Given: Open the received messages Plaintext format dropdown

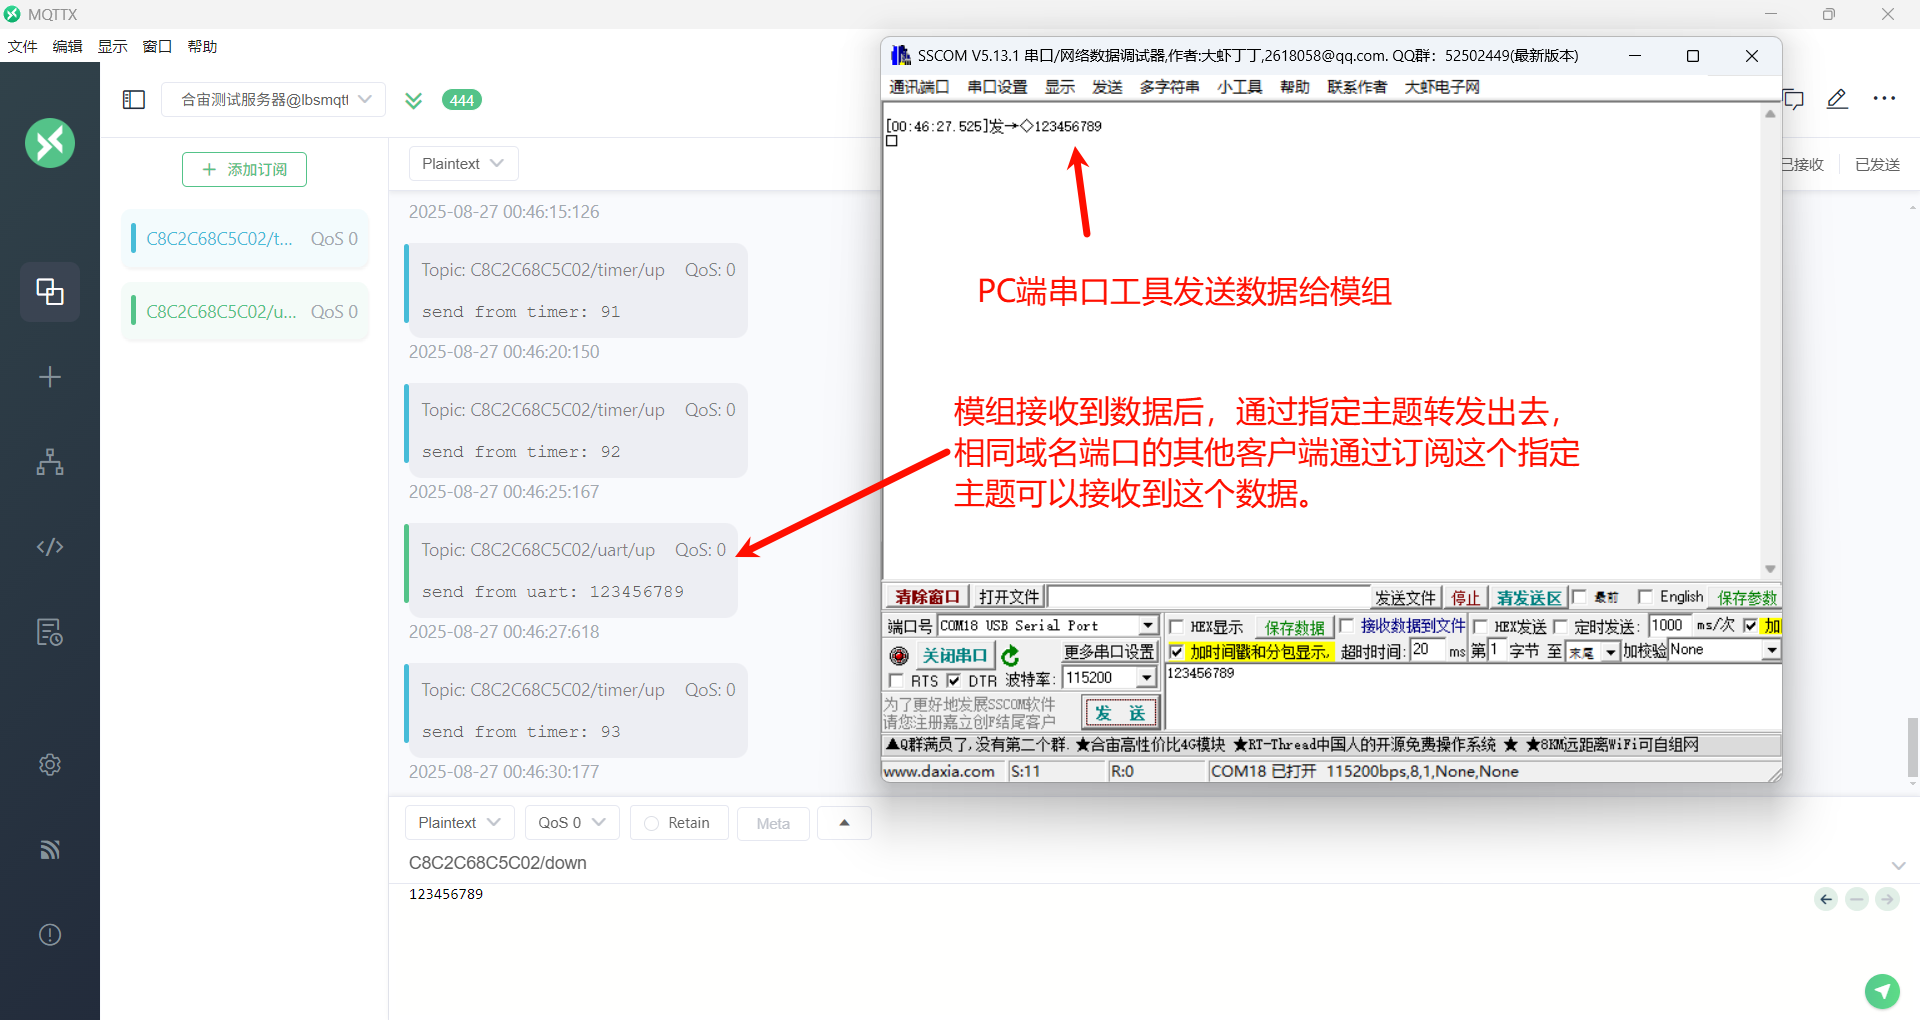Looking at the screenshot, I should point(463,163).
